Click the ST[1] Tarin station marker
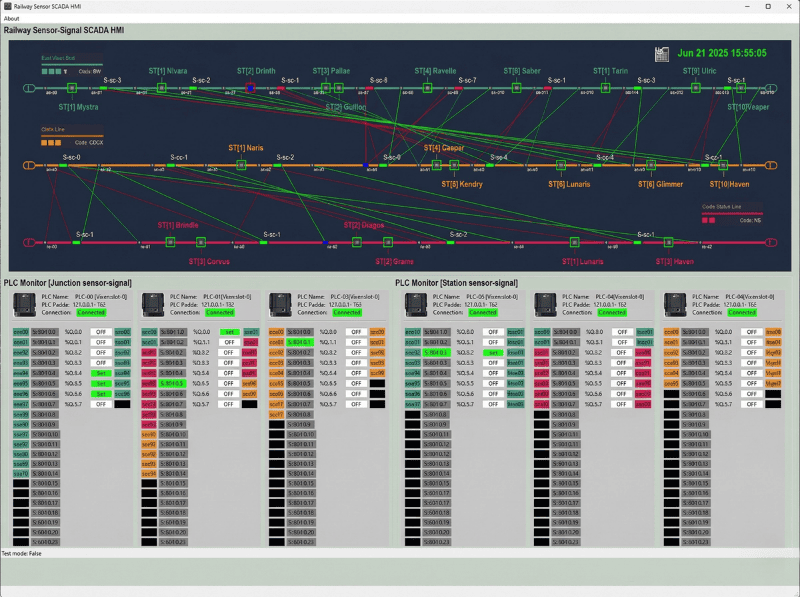Screen dimensions: 800x600 [603, 89]
